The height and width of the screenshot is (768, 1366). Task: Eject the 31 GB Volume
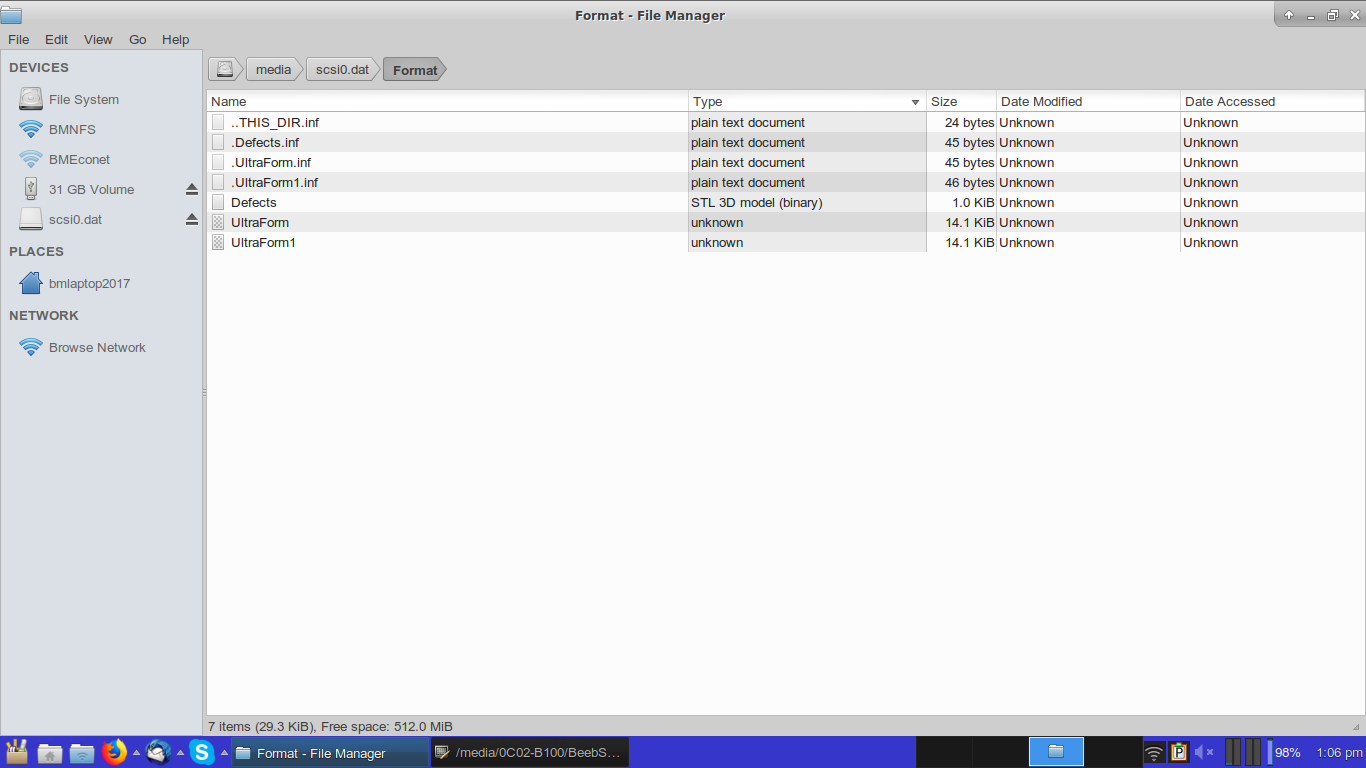pyautogui.click(x=192, y=190)
